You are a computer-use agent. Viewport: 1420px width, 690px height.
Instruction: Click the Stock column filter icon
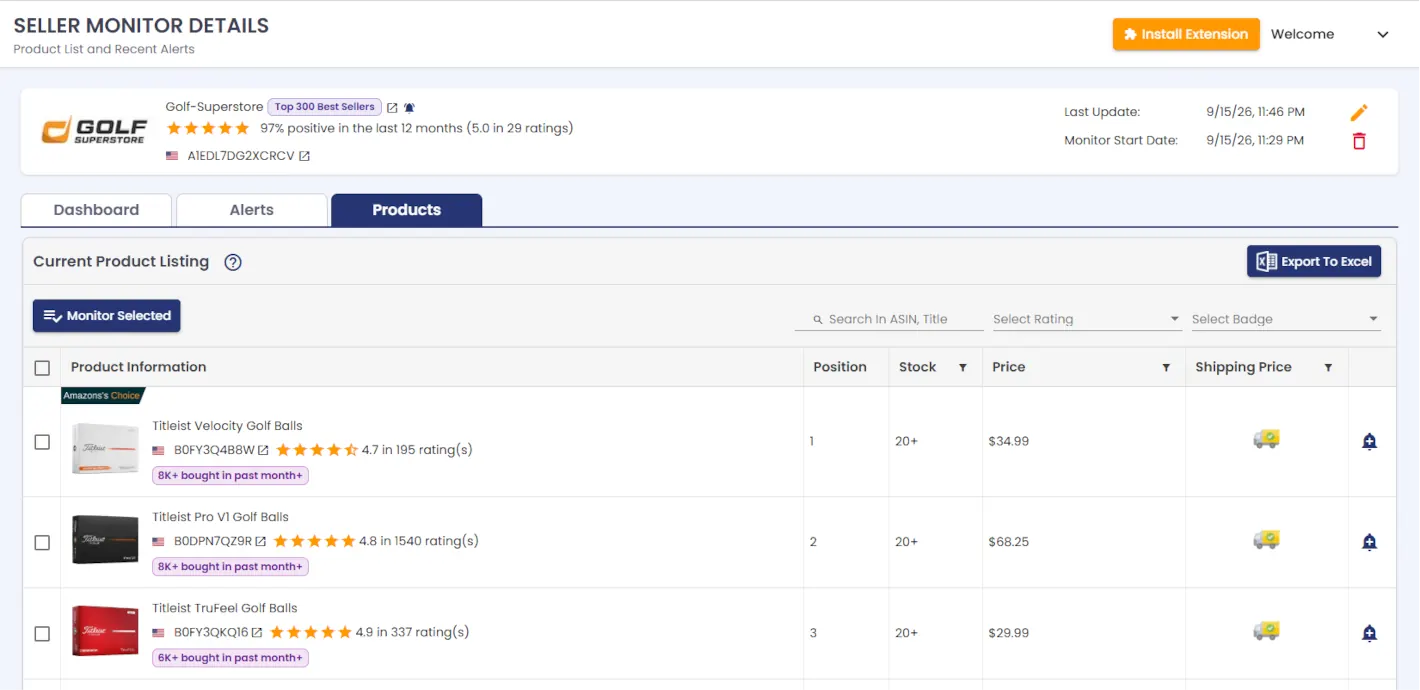[x=963, y=368]
